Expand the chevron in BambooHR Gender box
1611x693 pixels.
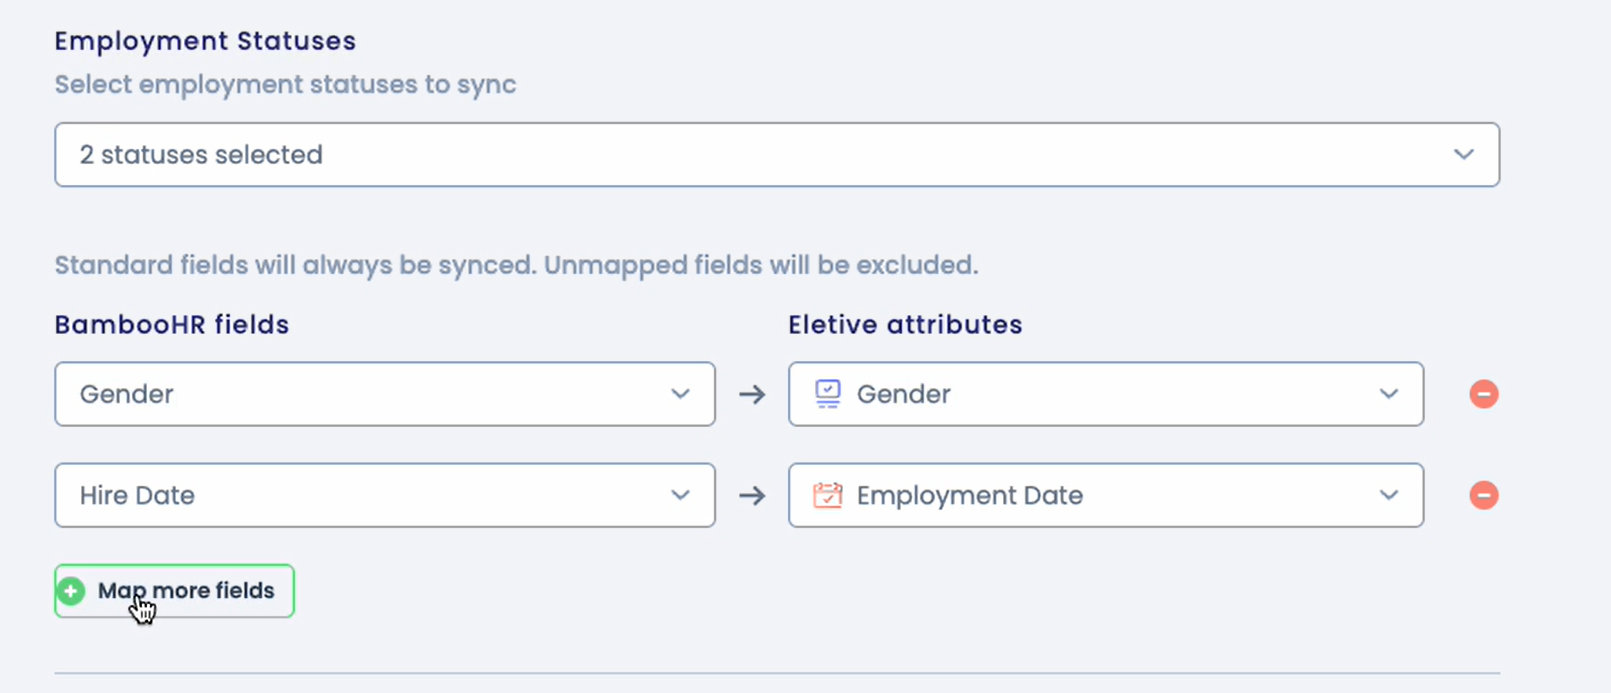(680, 394)
